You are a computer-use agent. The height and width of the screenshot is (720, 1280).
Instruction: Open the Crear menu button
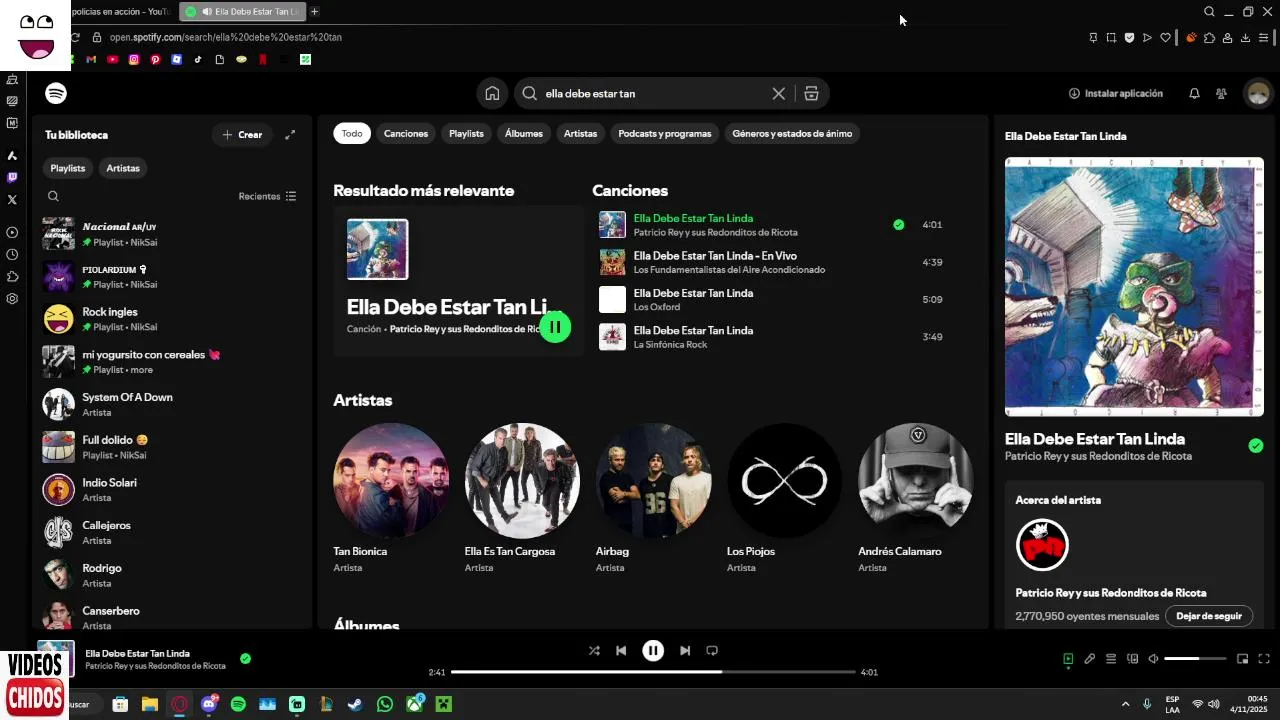point(242,134)
